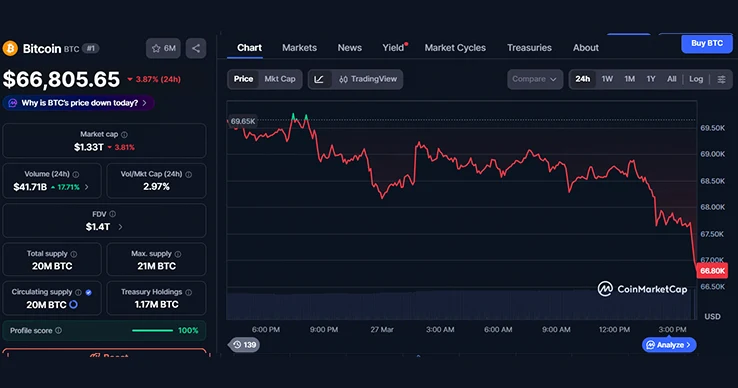Open the About tab

pos(586,48)
